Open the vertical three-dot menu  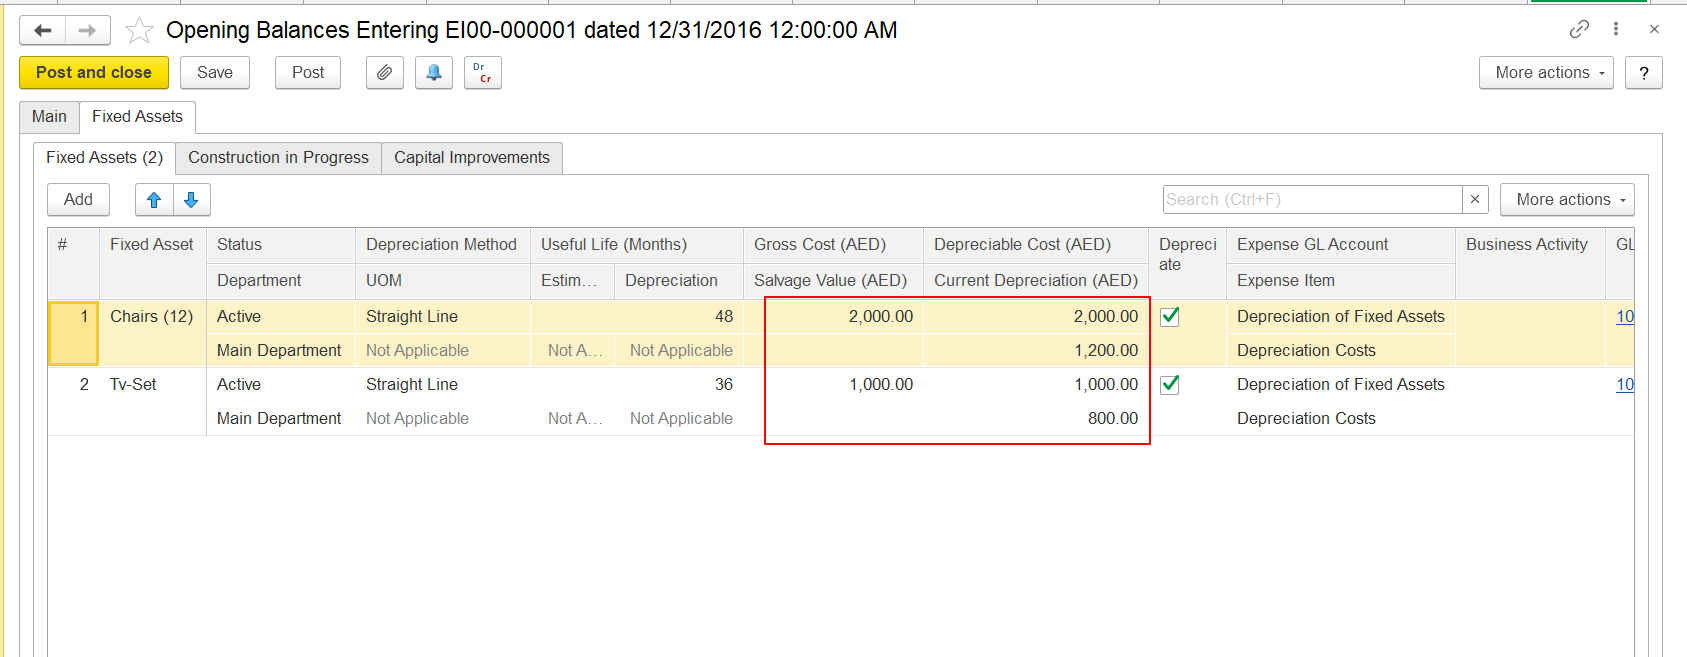coord(1616,29)
